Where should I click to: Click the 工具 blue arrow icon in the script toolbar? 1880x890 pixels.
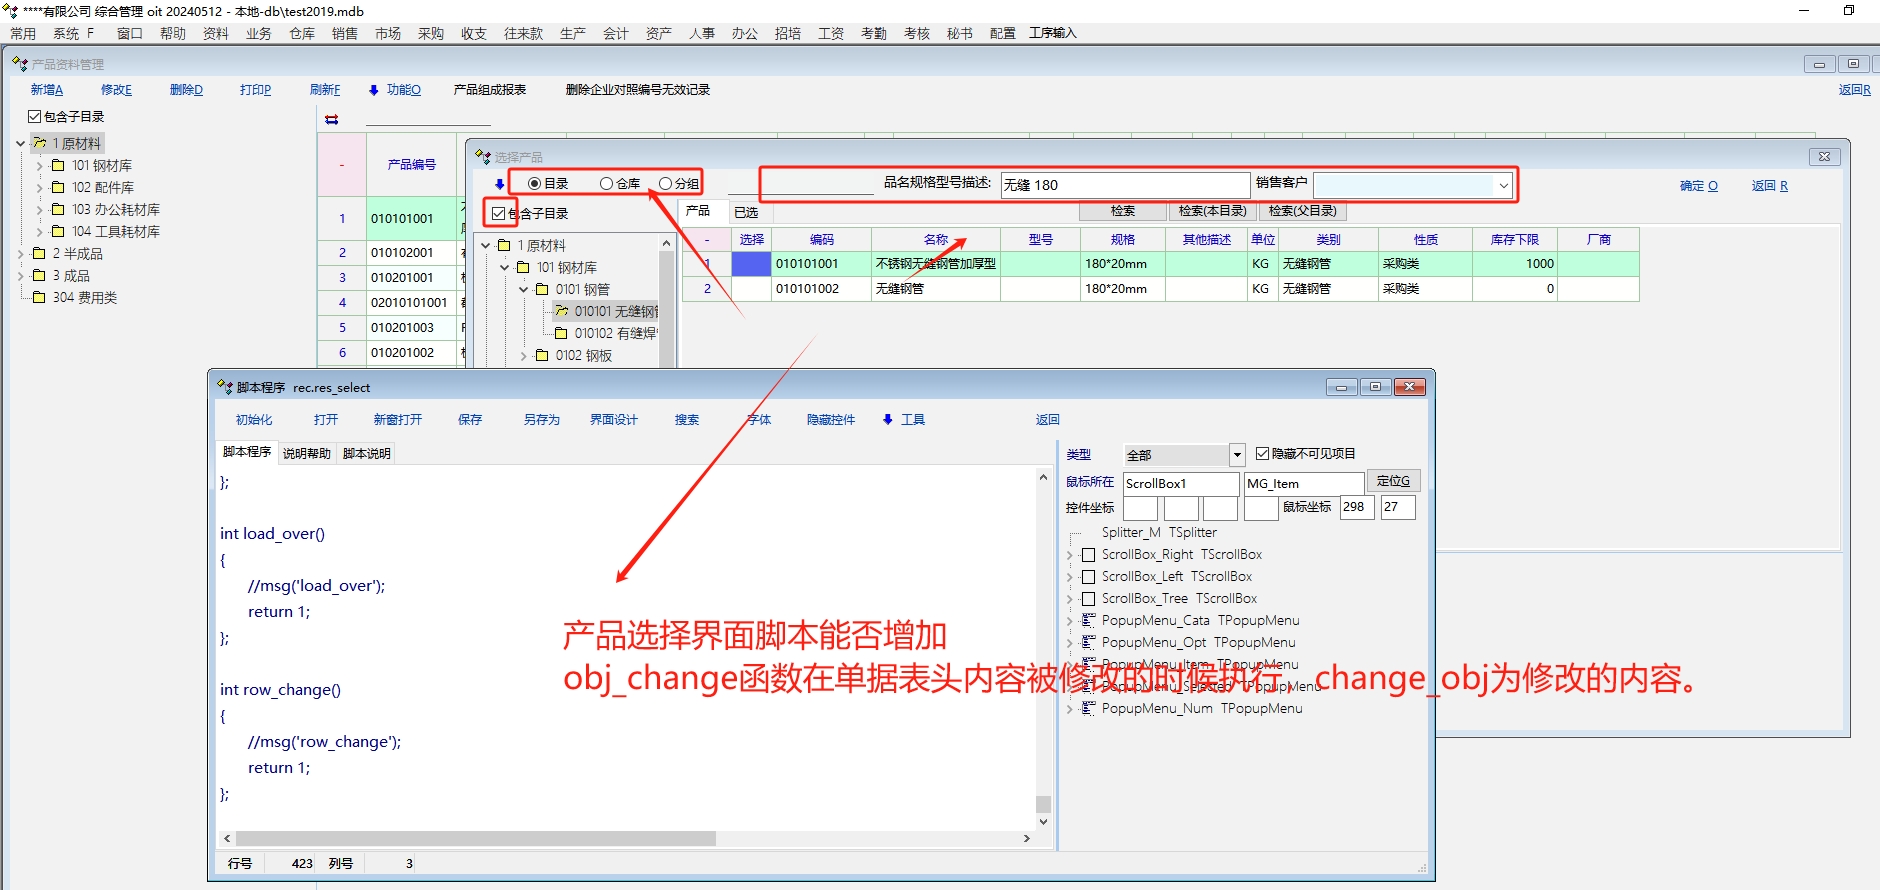[x=888, y=420]
